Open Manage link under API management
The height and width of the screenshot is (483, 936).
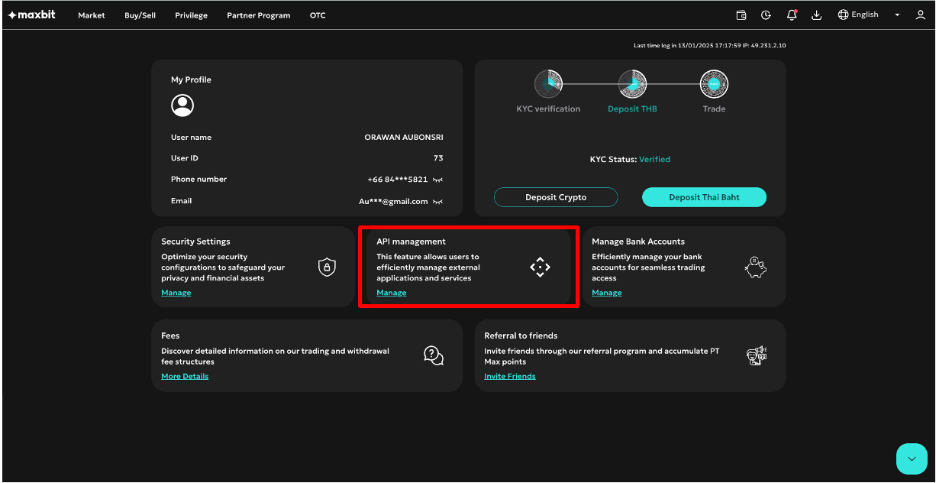tap(391, 293)
